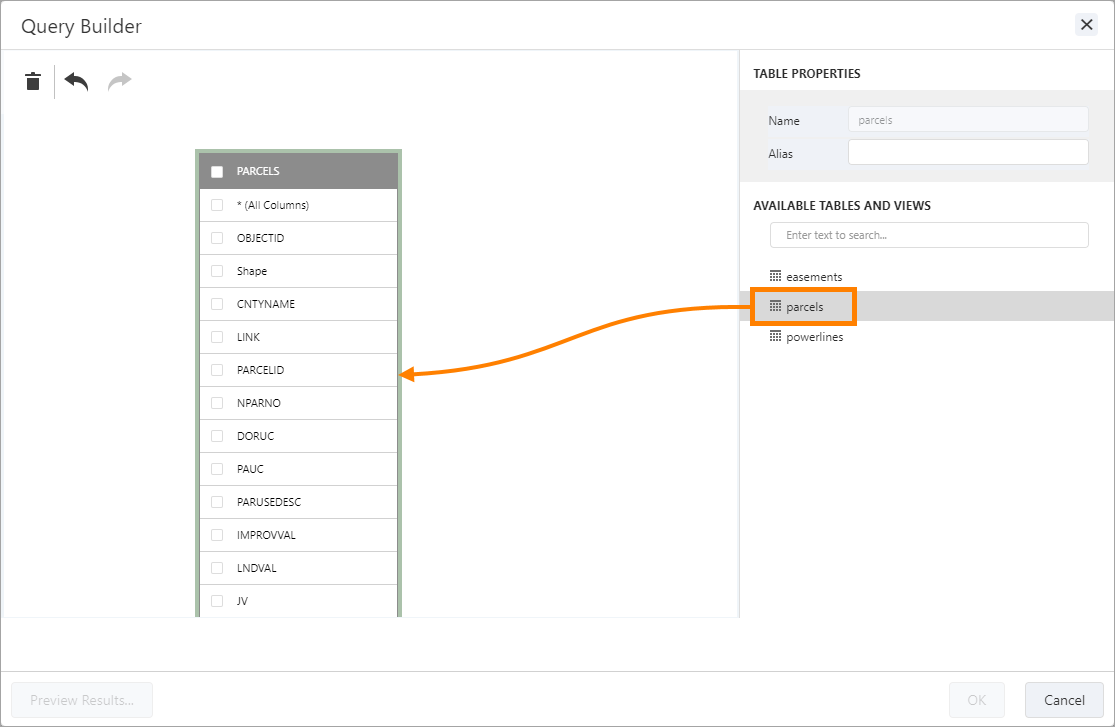
Task: Click the OK button
Action: [977, 699]
